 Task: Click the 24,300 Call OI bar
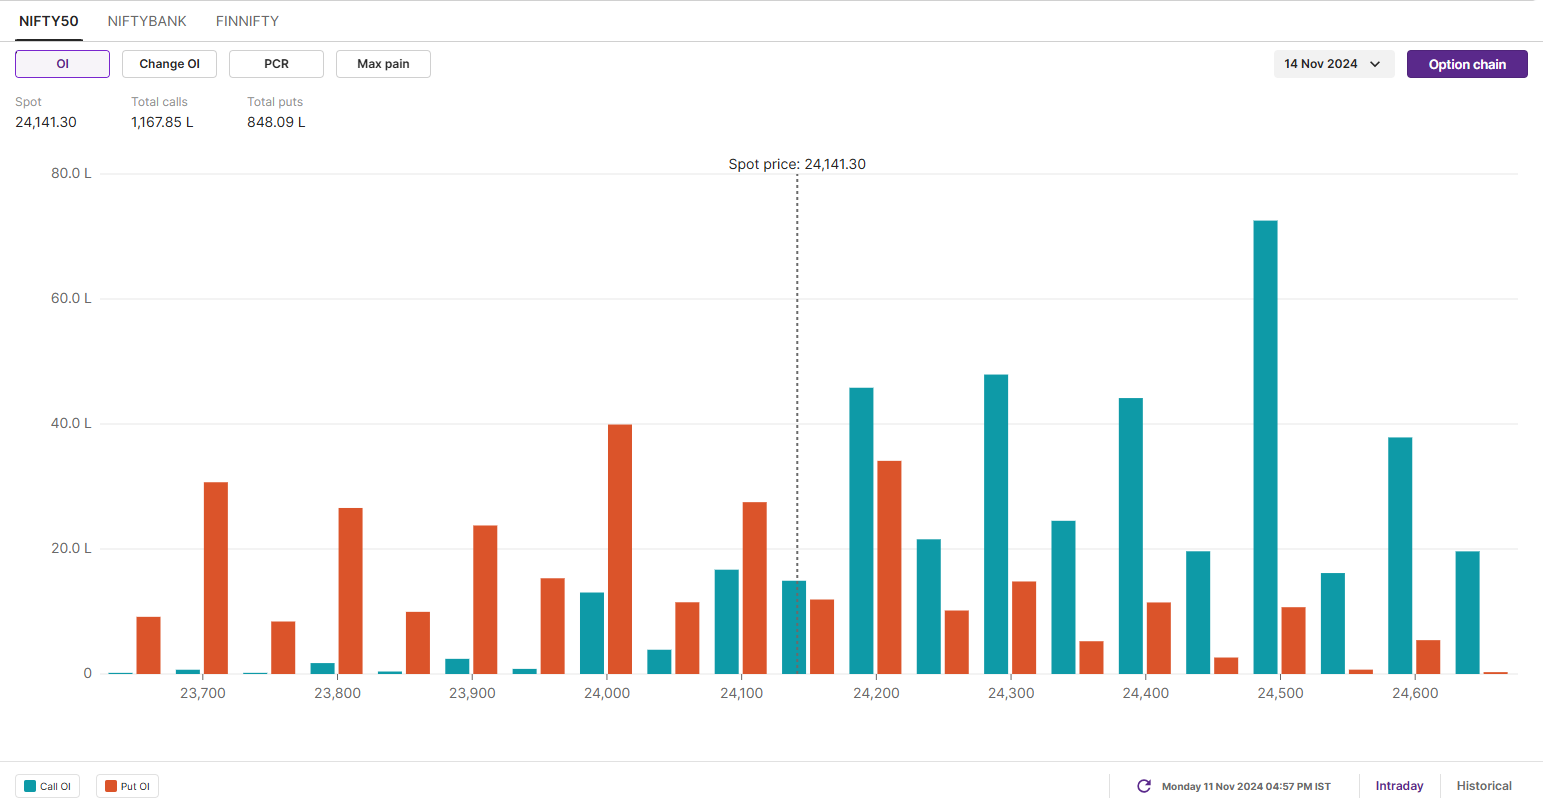tap(996, 524)
